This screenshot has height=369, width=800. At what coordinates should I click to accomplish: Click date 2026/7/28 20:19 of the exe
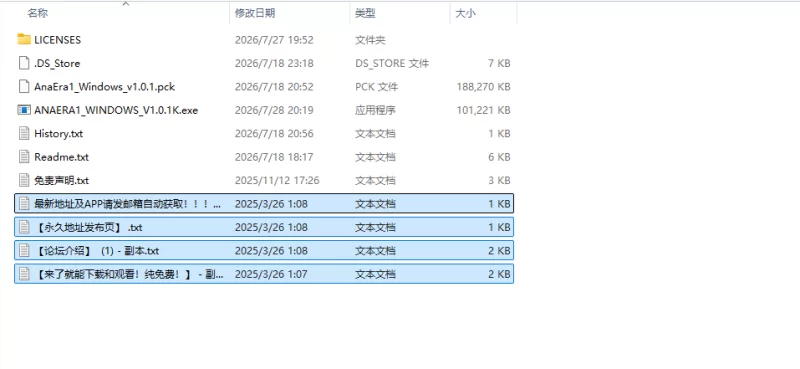click(x=274, y=110)
